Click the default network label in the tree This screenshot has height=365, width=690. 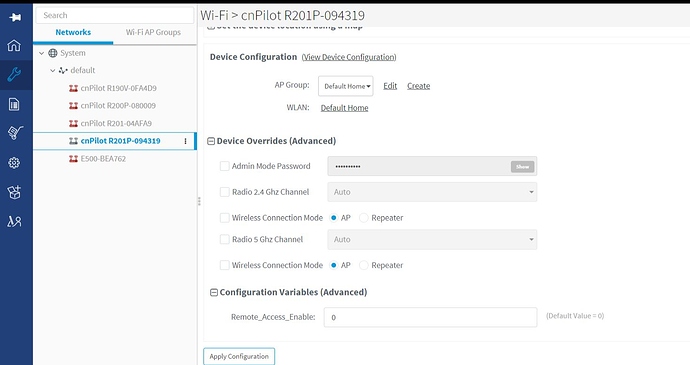coord(83,70)
